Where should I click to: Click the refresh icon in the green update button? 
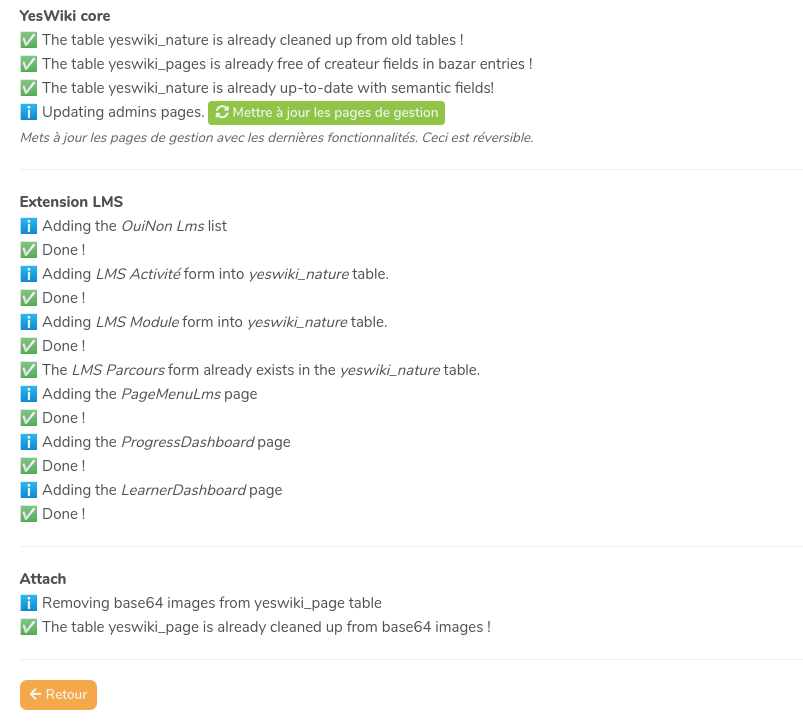(x=222, y=112)
